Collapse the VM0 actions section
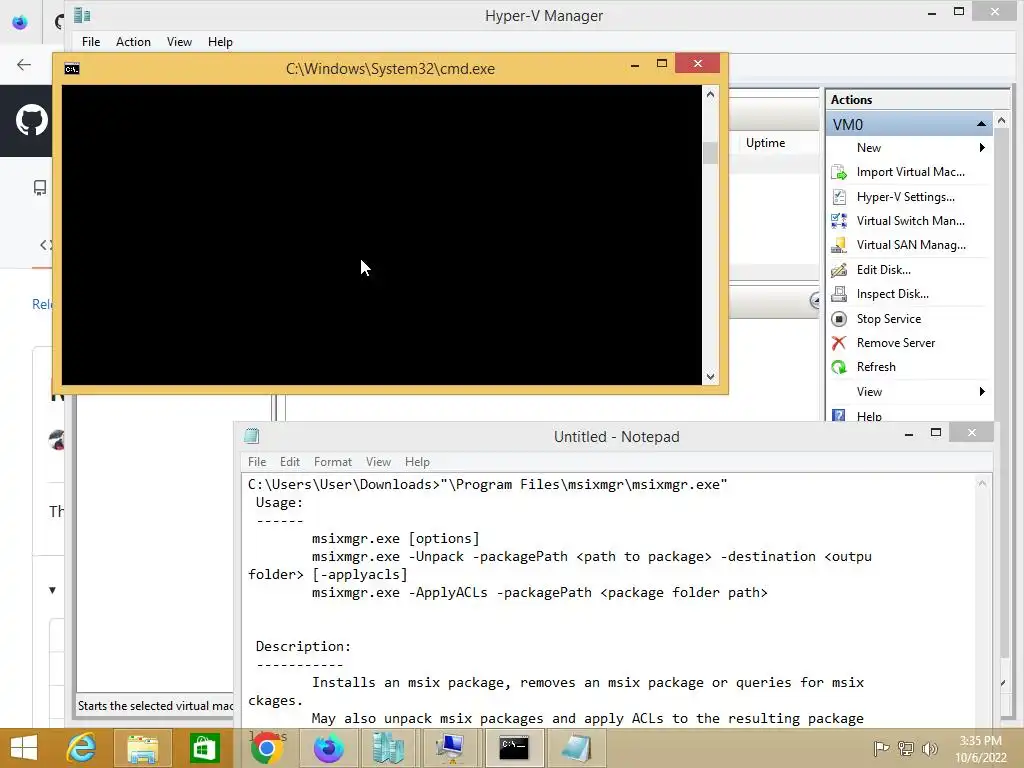 coord(981,124)
